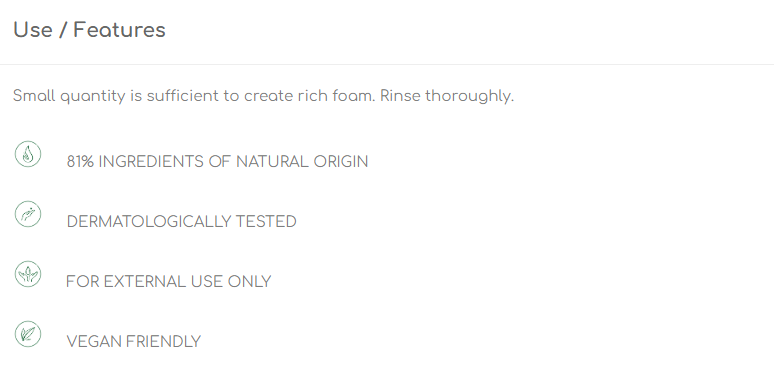Open the Use / Features section heading

(89, 30)
